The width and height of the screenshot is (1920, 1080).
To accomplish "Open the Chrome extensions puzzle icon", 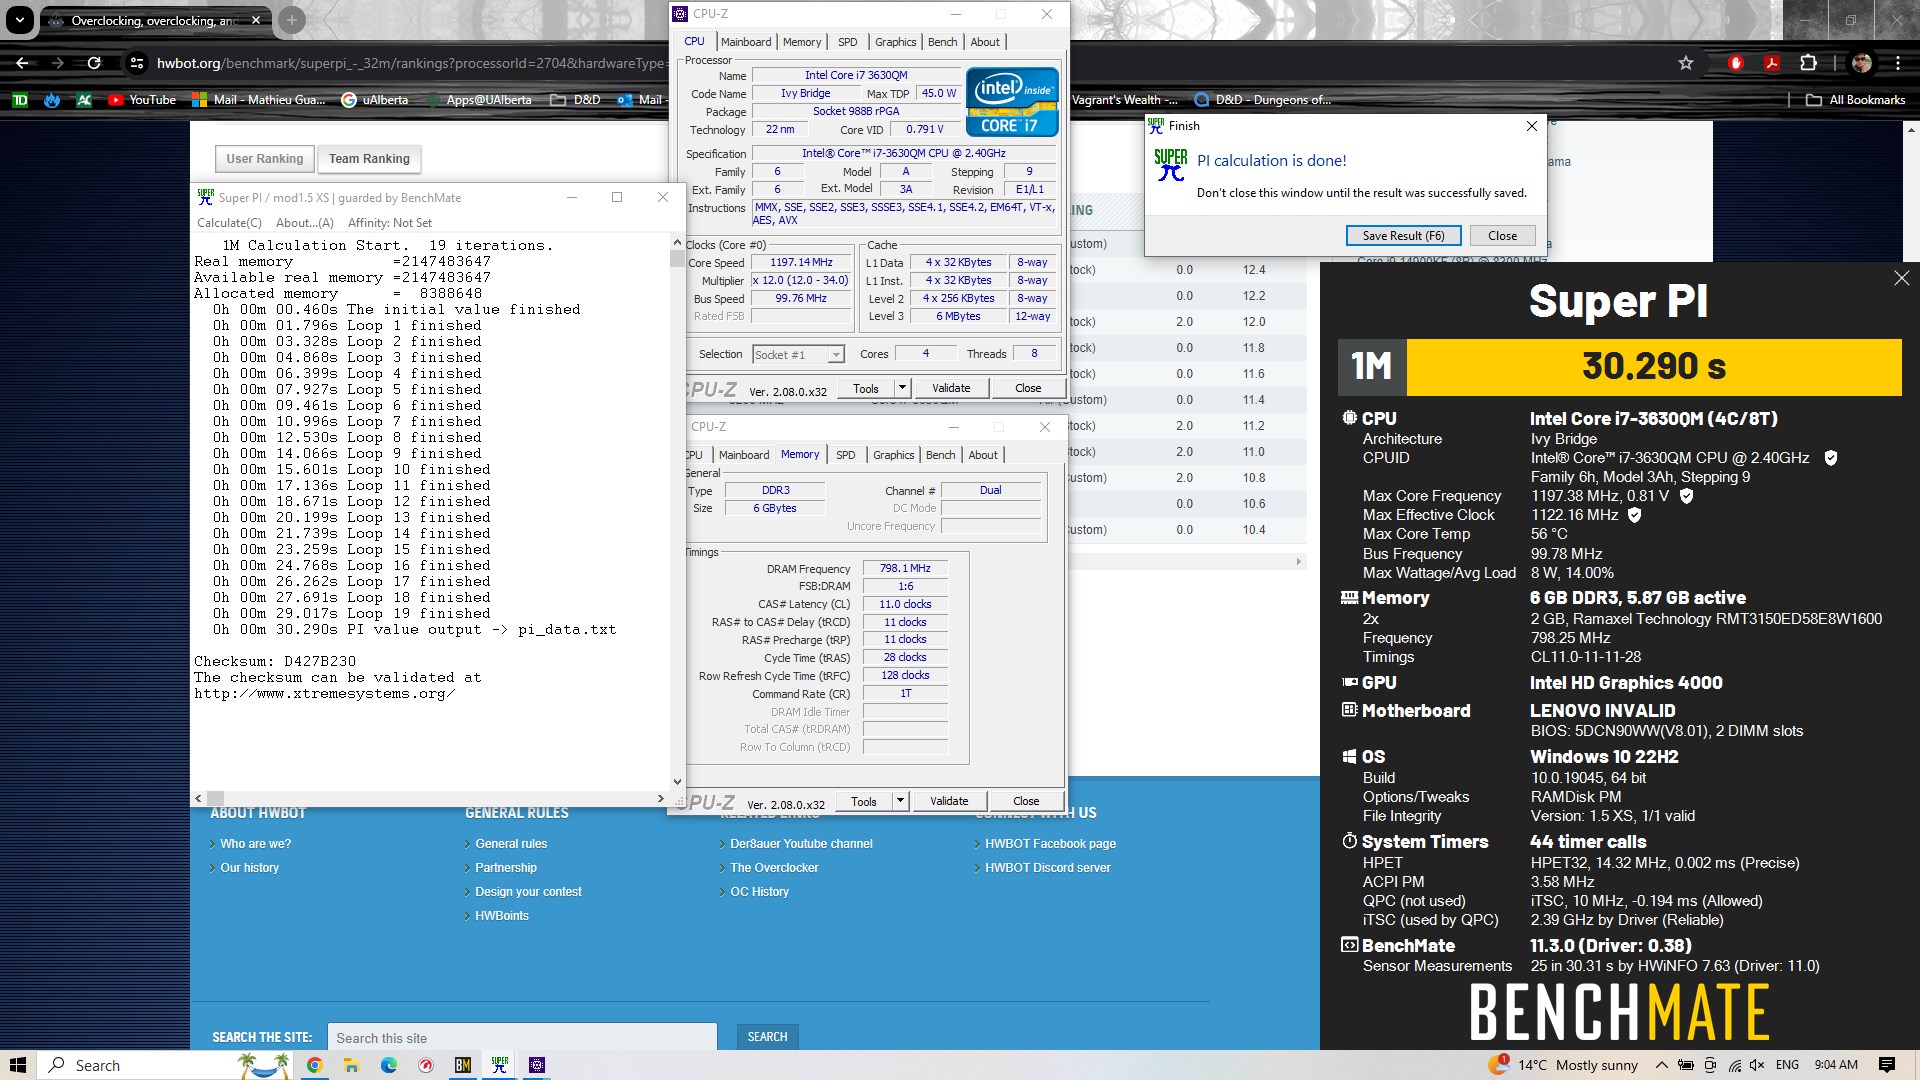I will (x=1808, y=63).
